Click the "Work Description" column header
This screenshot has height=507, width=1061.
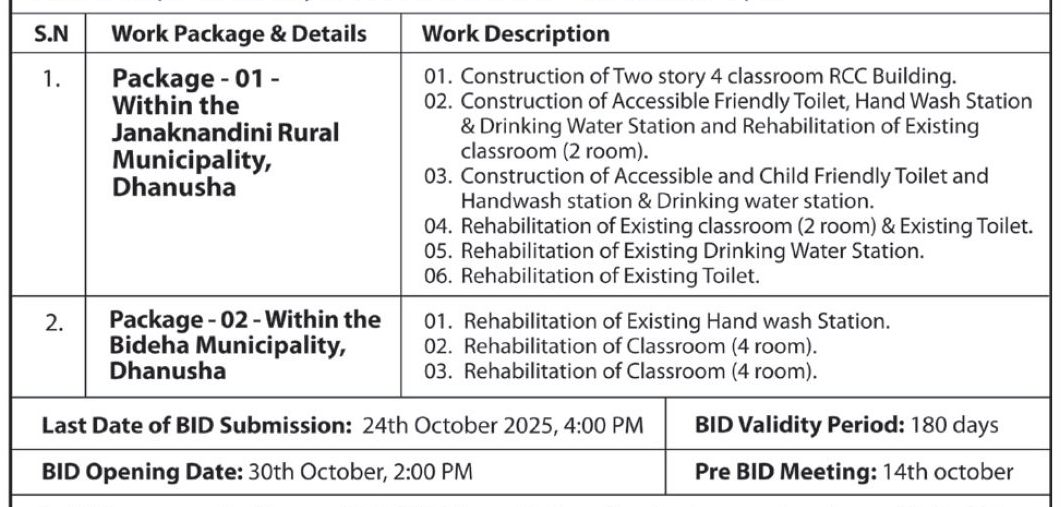(515, 34)
